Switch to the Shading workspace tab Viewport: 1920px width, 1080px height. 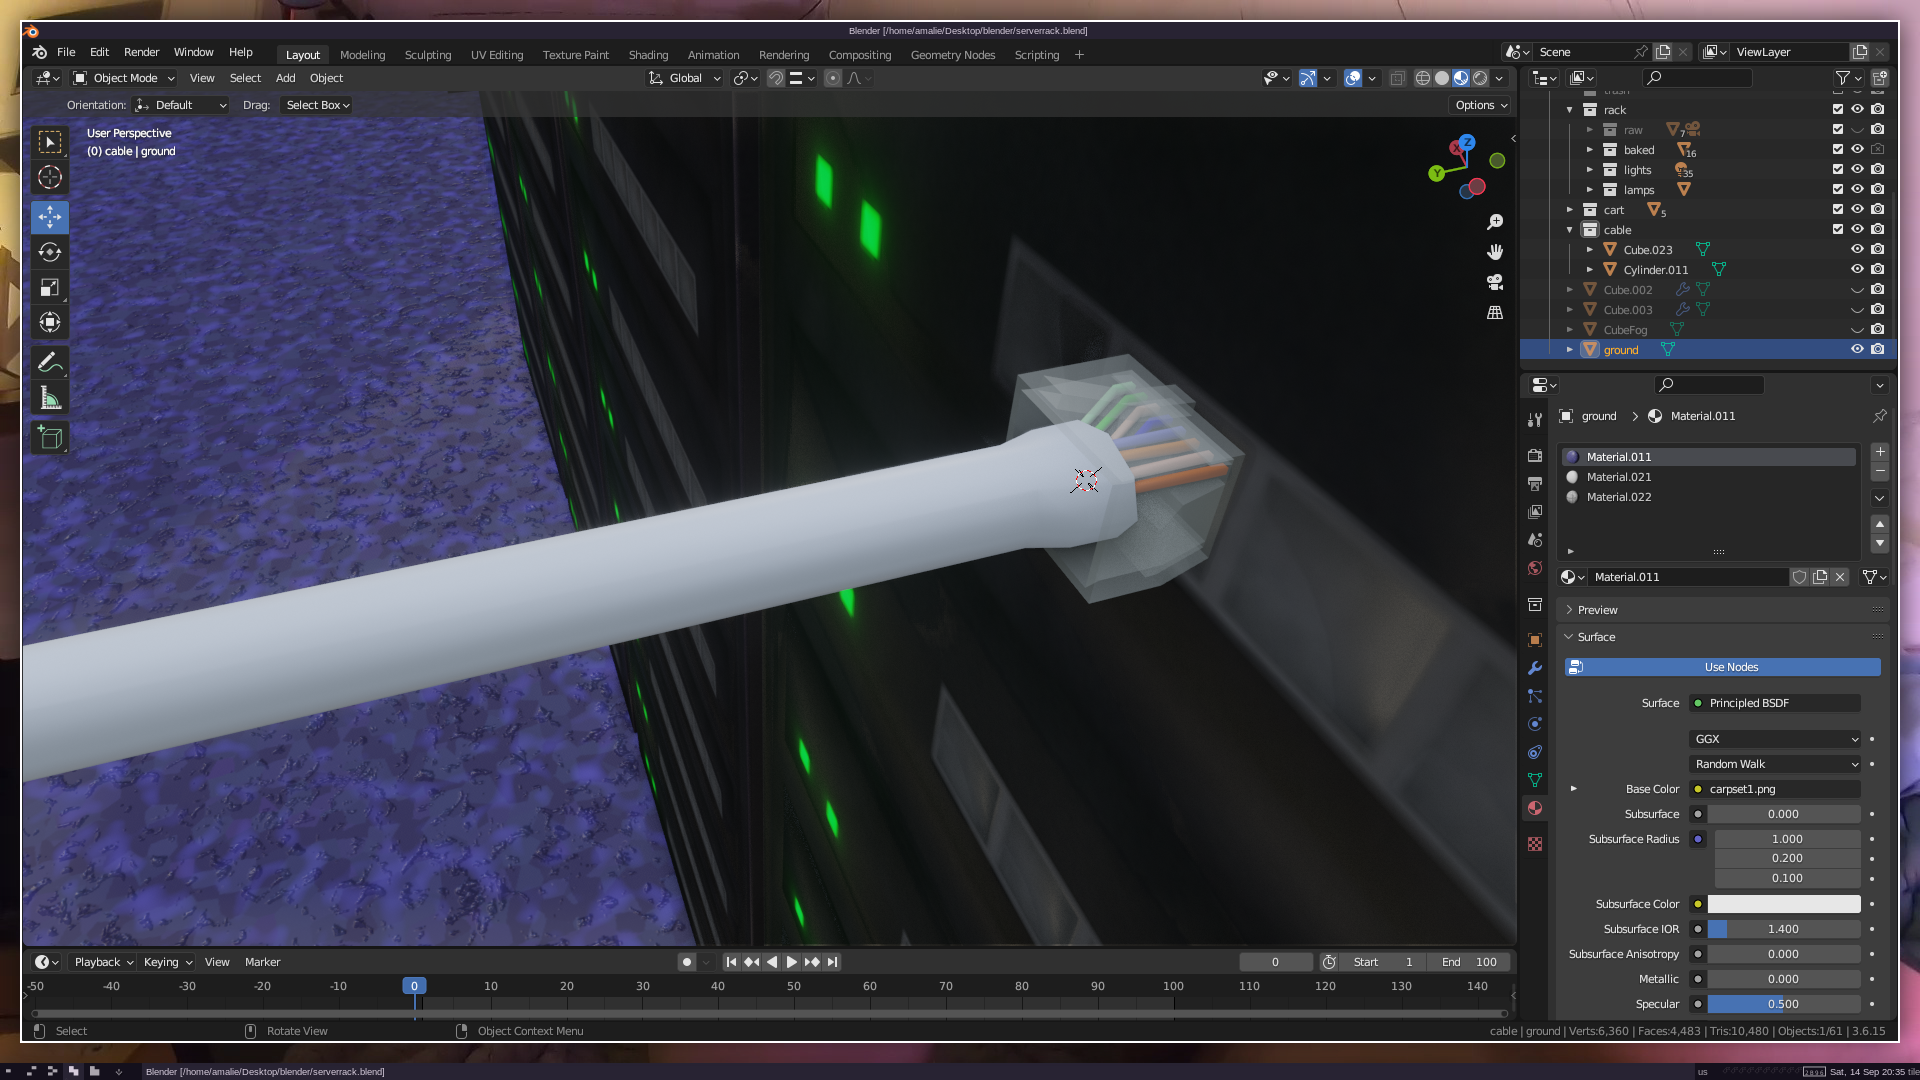tap(648, 55)
